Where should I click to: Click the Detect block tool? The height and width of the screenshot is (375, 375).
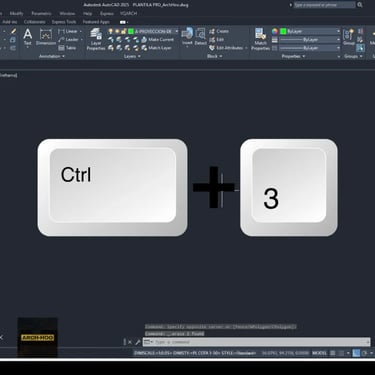200,37
